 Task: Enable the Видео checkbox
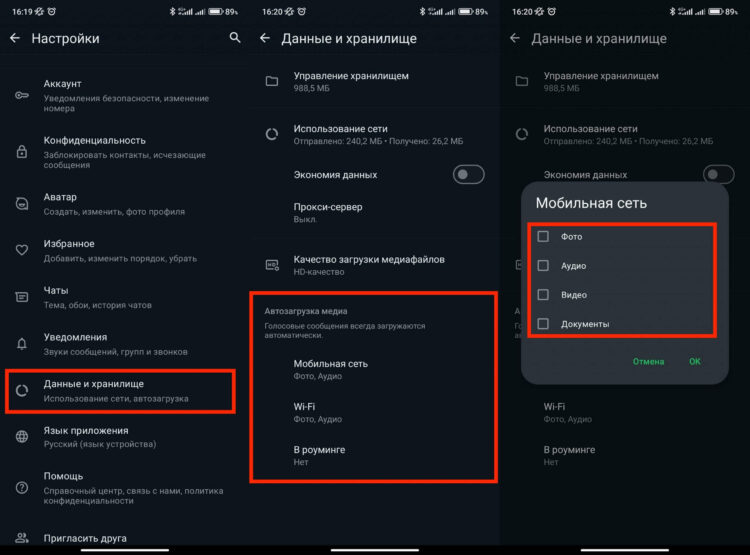[x=543, y=295]
